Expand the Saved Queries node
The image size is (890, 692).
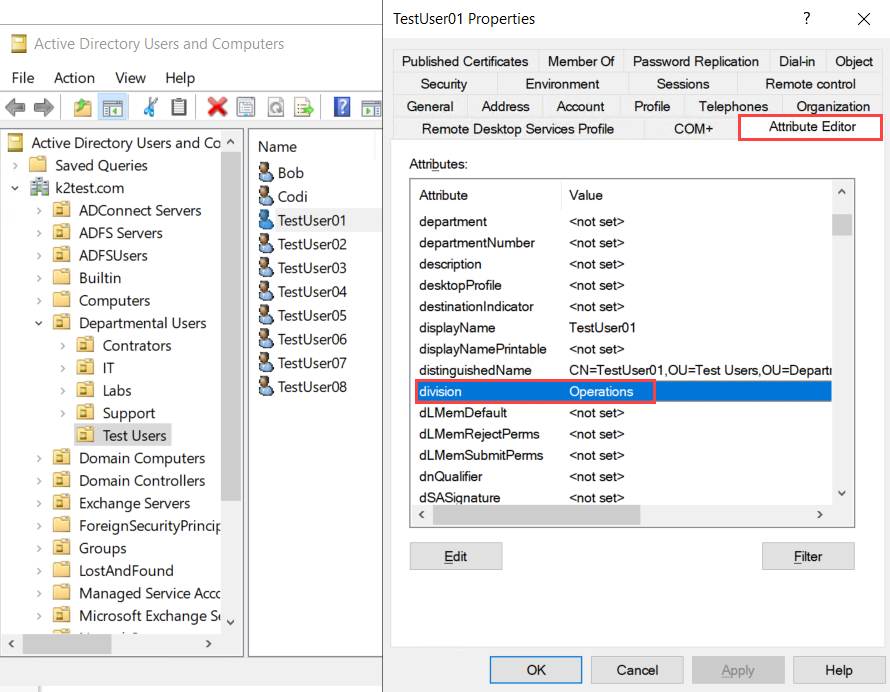[x=15, y=165]
